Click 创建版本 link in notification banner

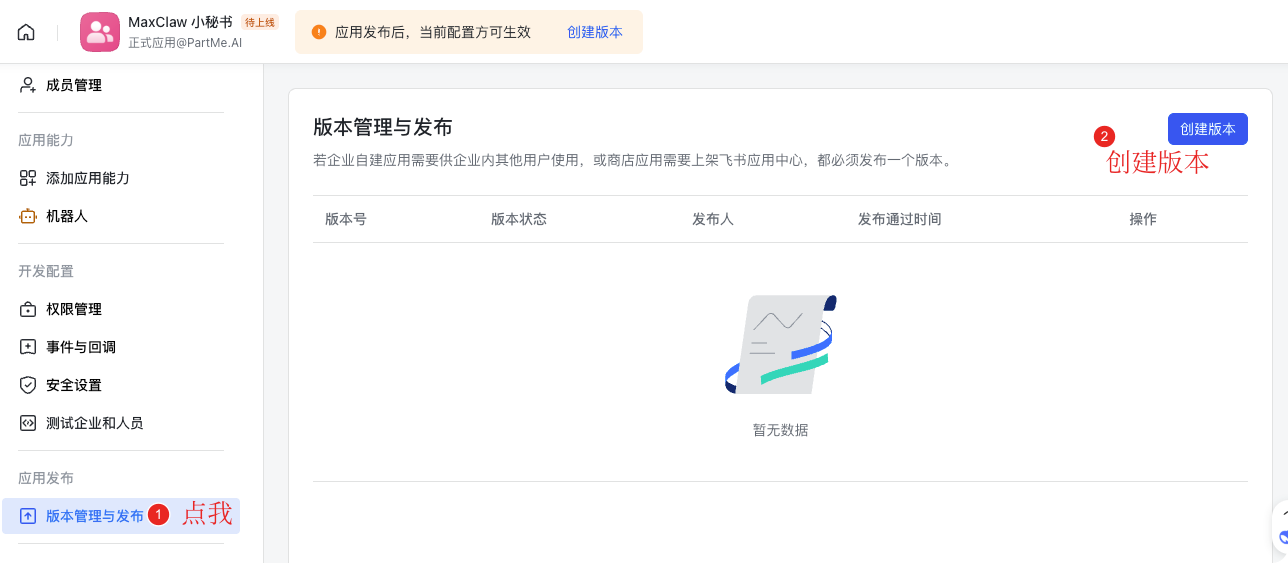595,32
